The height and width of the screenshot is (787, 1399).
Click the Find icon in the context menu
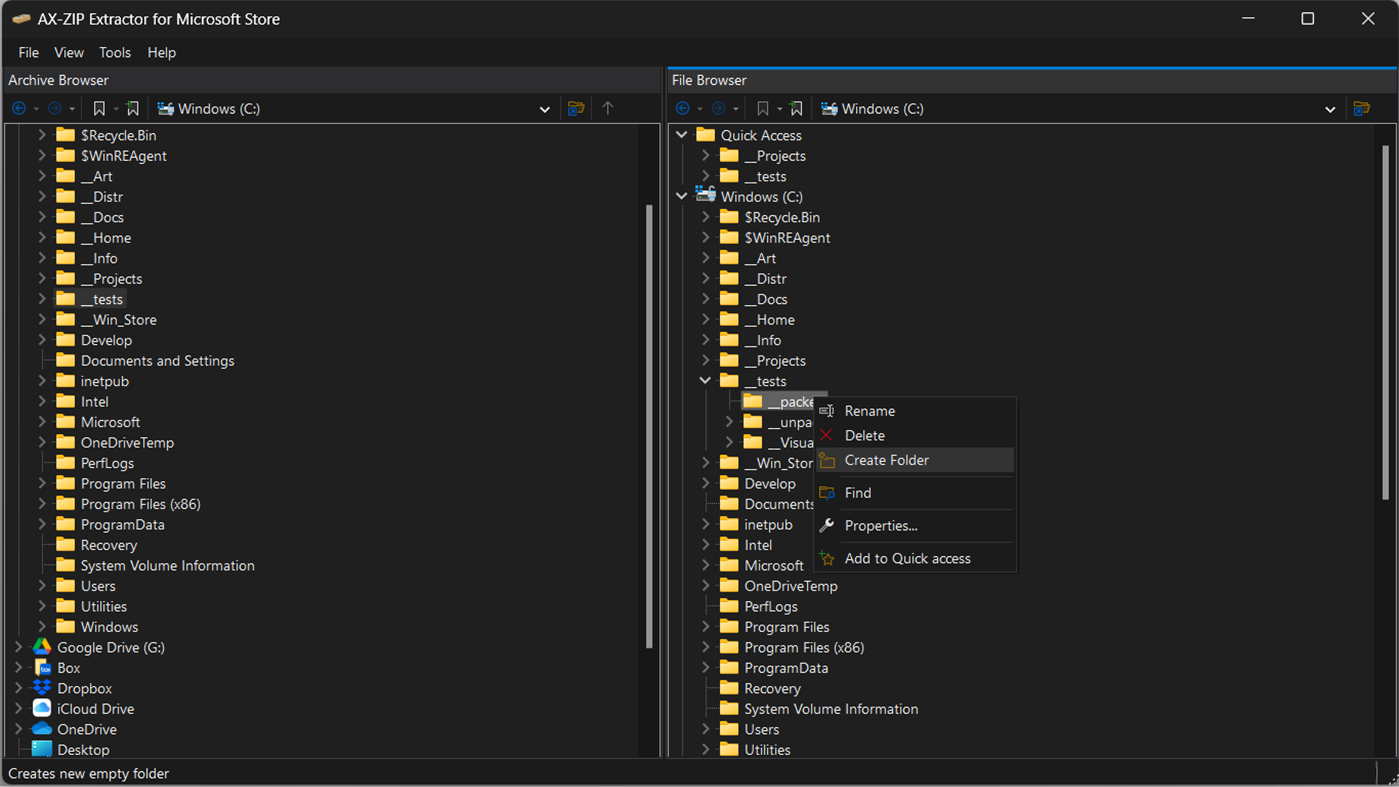click(828, 492)
